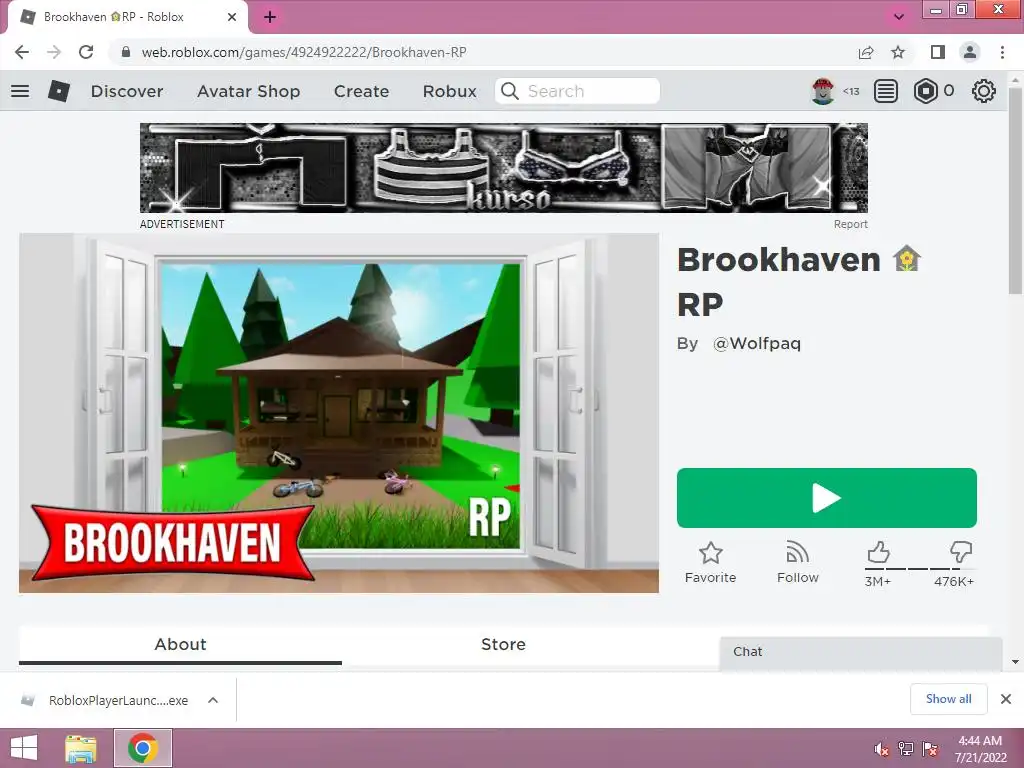Open the user avatar profile icon

pyautogui.click(x=823, y=91)
